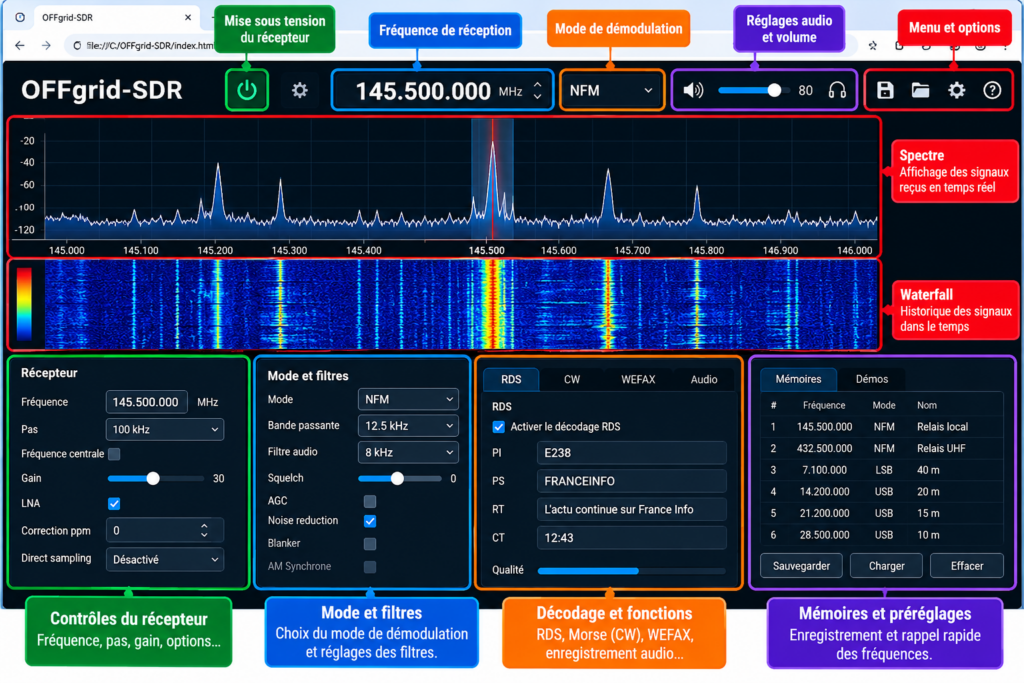Click the RT field L'actu continue

(x=632, y=509)
